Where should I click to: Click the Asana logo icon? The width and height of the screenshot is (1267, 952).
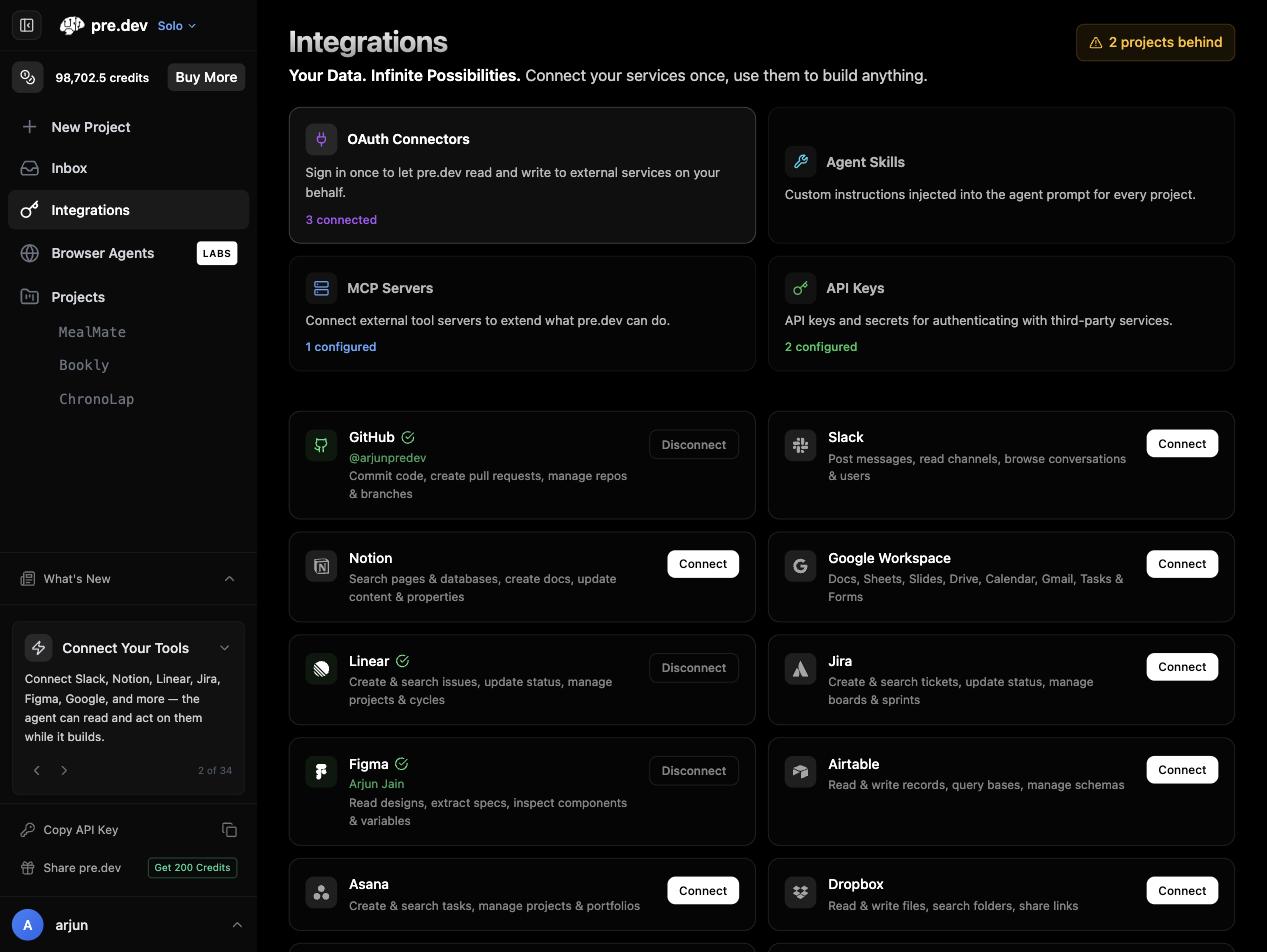[321, 892]
